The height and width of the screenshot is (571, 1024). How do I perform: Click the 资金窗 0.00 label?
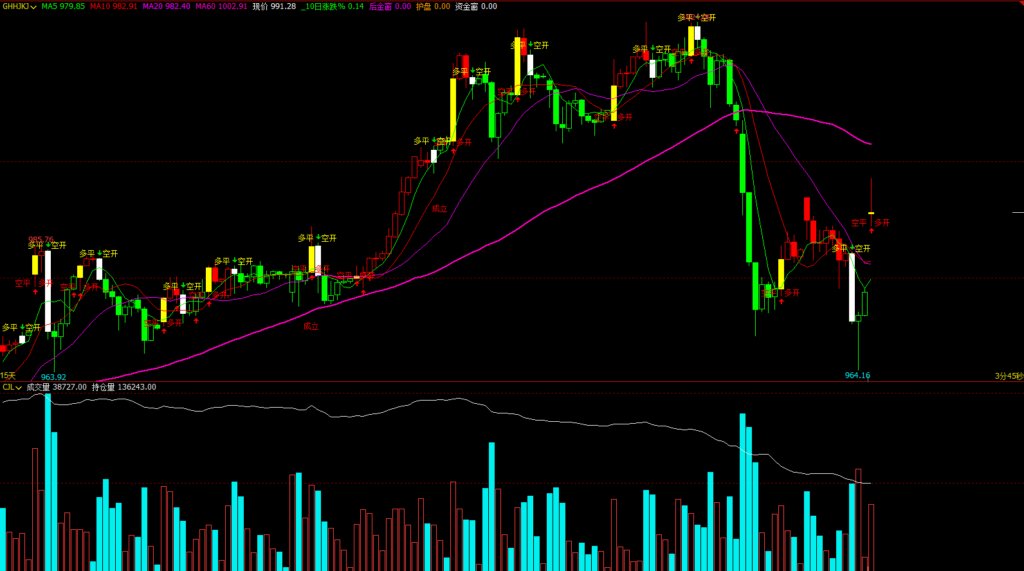[476, 6]
